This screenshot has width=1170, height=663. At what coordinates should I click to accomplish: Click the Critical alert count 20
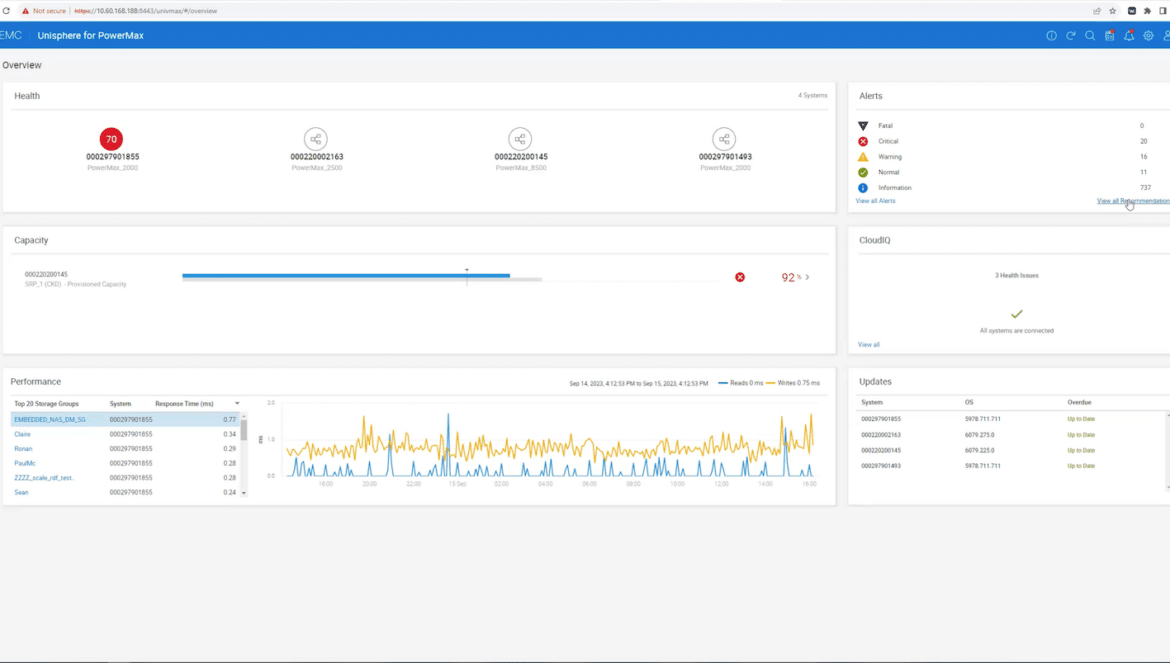1143,142
